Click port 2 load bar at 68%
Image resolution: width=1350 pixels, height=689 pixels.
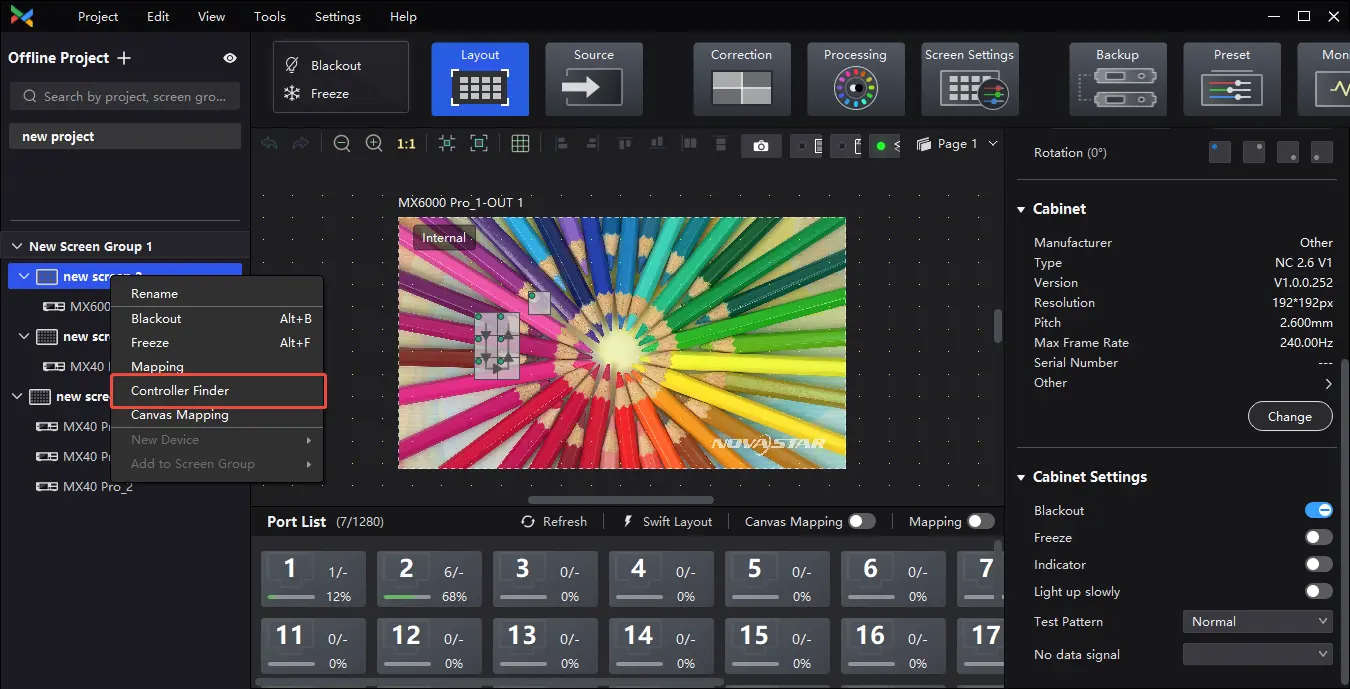pos(407,597)
